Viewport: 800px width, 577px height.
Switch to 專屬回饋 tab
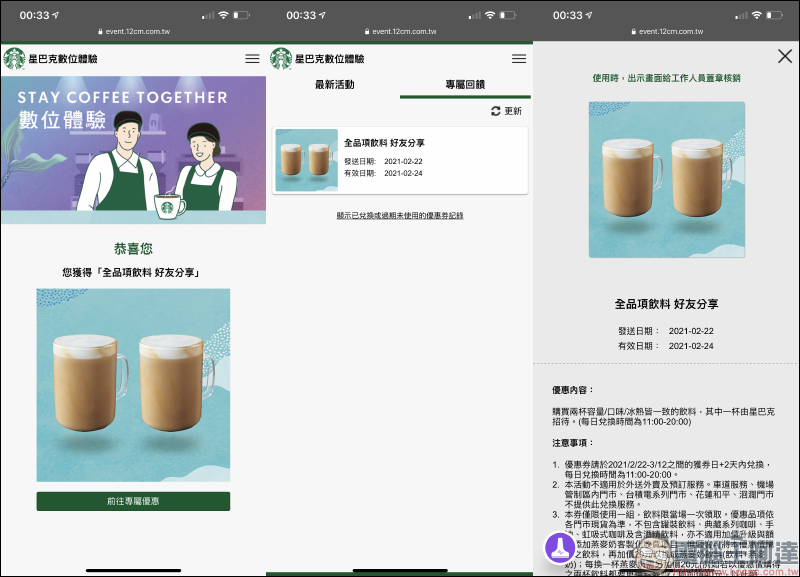click(465, 85)
